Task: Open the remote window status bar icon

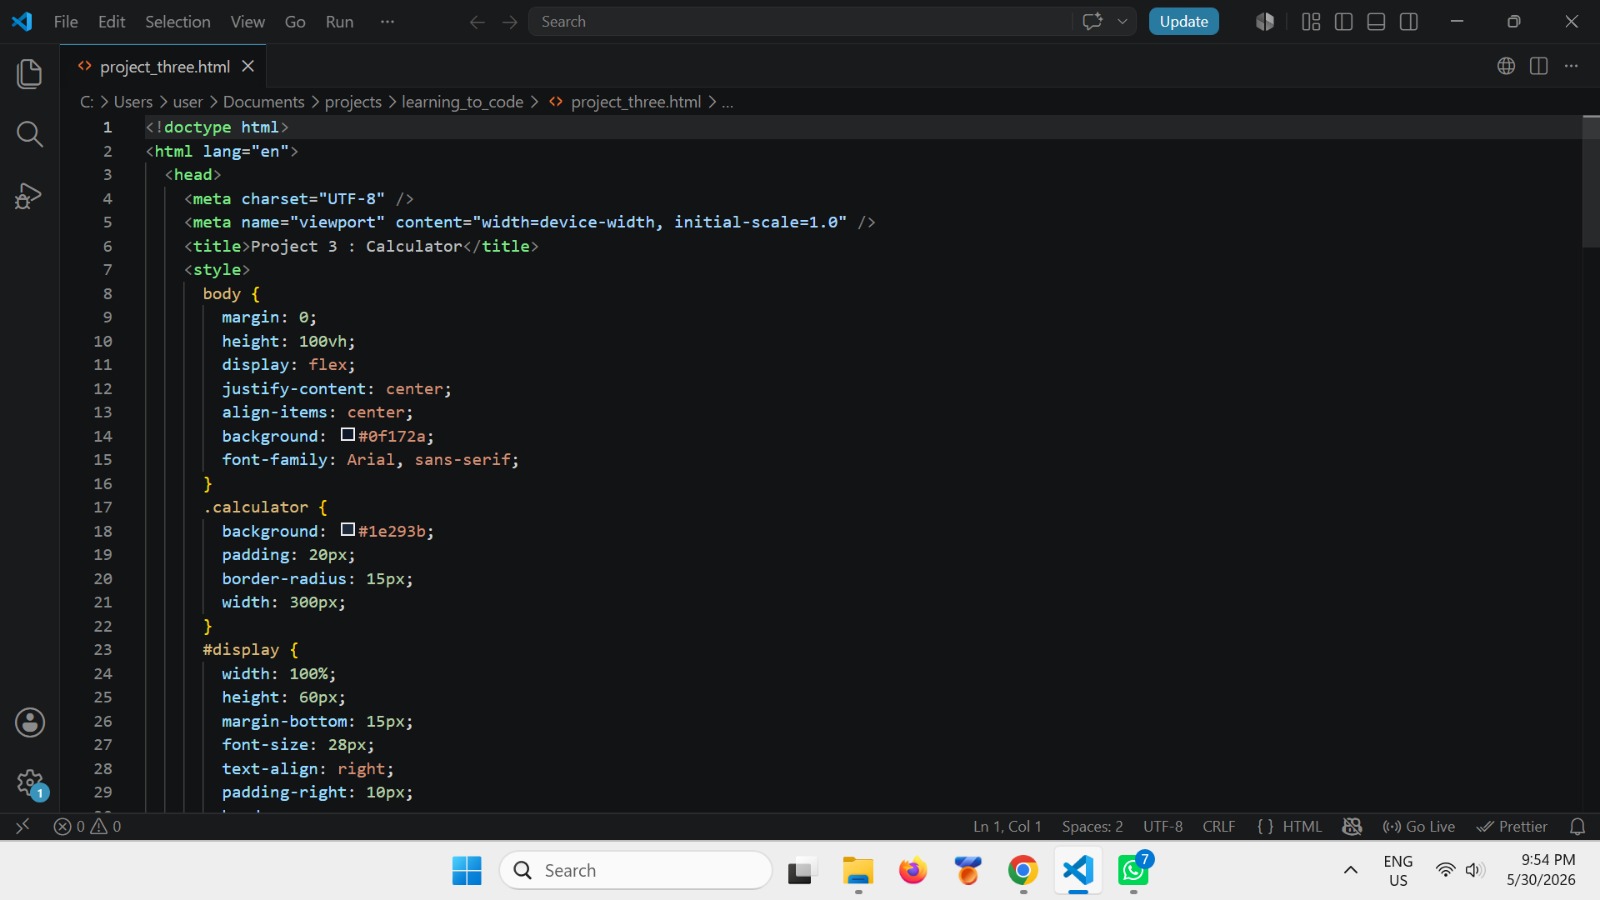Action: tap(22, 827)
